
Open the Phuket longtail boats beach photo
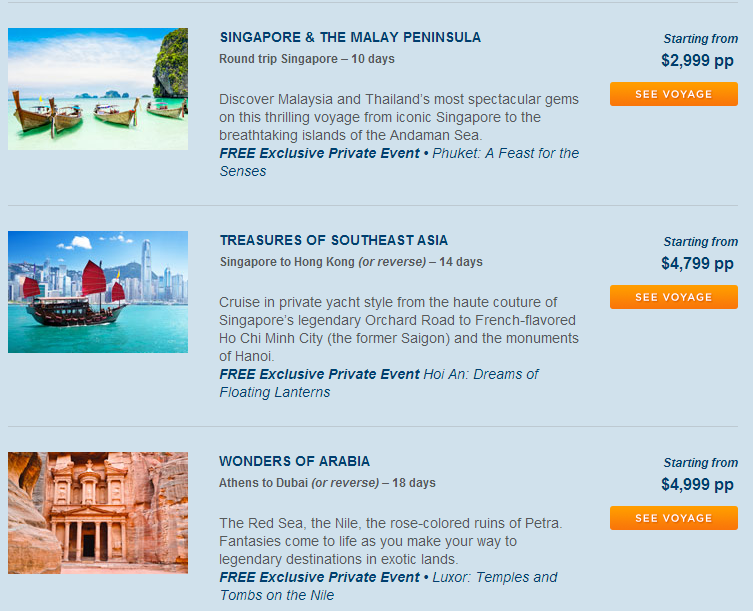click(98, 89)
